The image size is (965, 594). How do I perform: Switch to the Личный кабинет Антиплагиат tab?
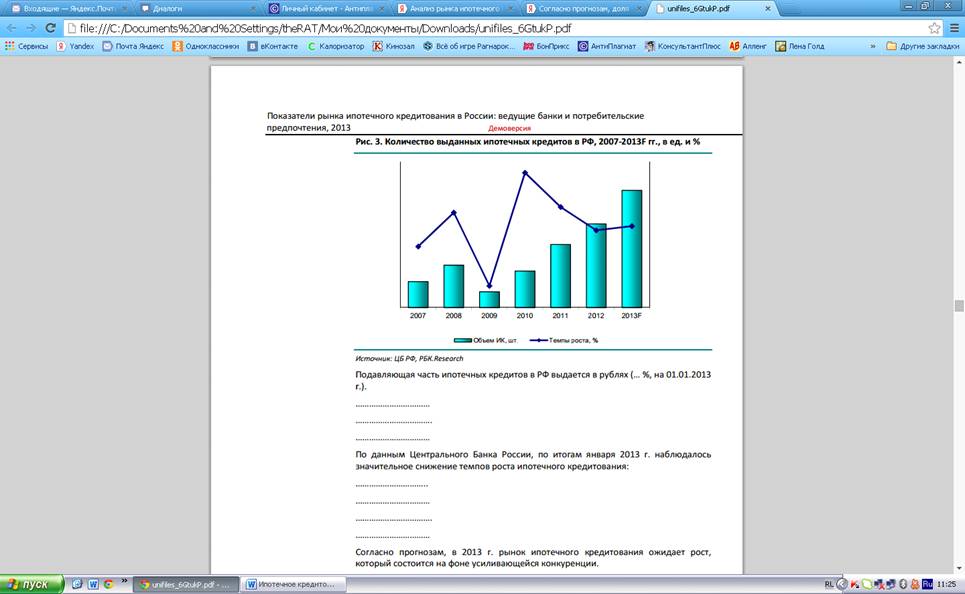(326, 9)
